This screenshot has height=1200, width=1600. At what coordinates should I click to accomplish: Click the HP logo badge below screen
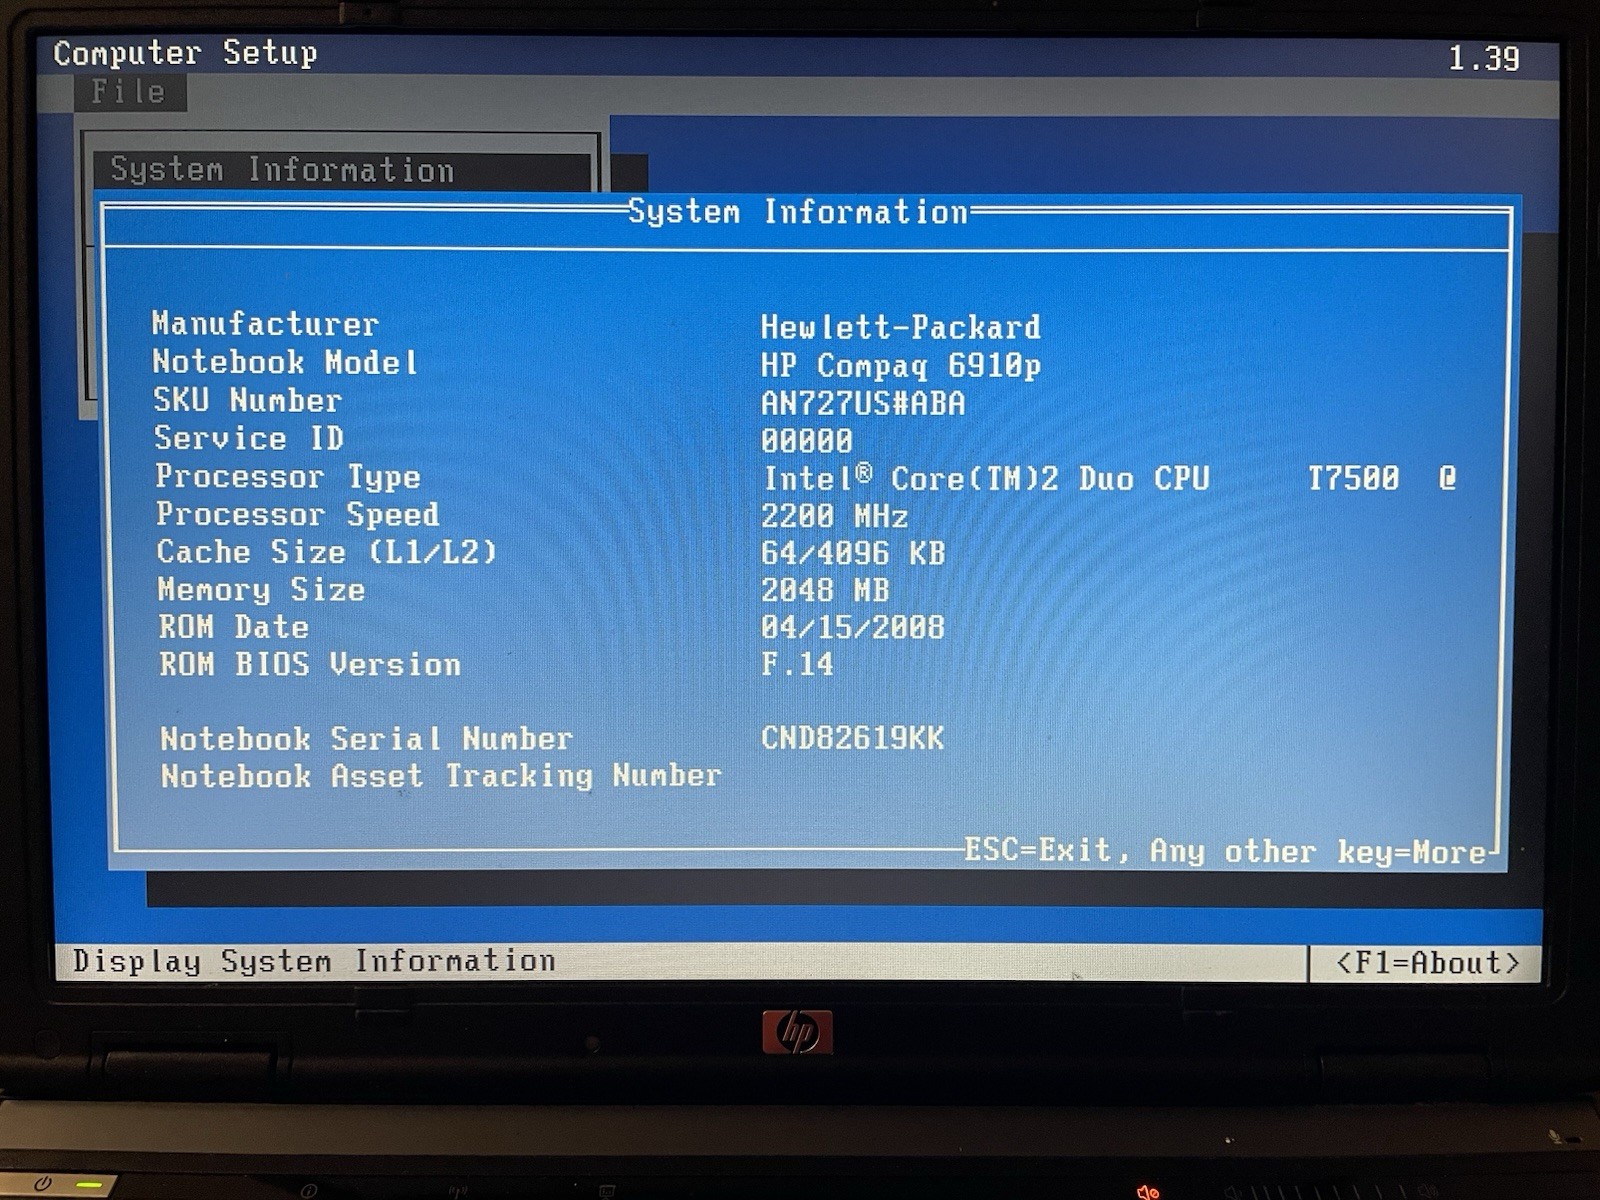pyautogui.click(x=797, y=1032)
